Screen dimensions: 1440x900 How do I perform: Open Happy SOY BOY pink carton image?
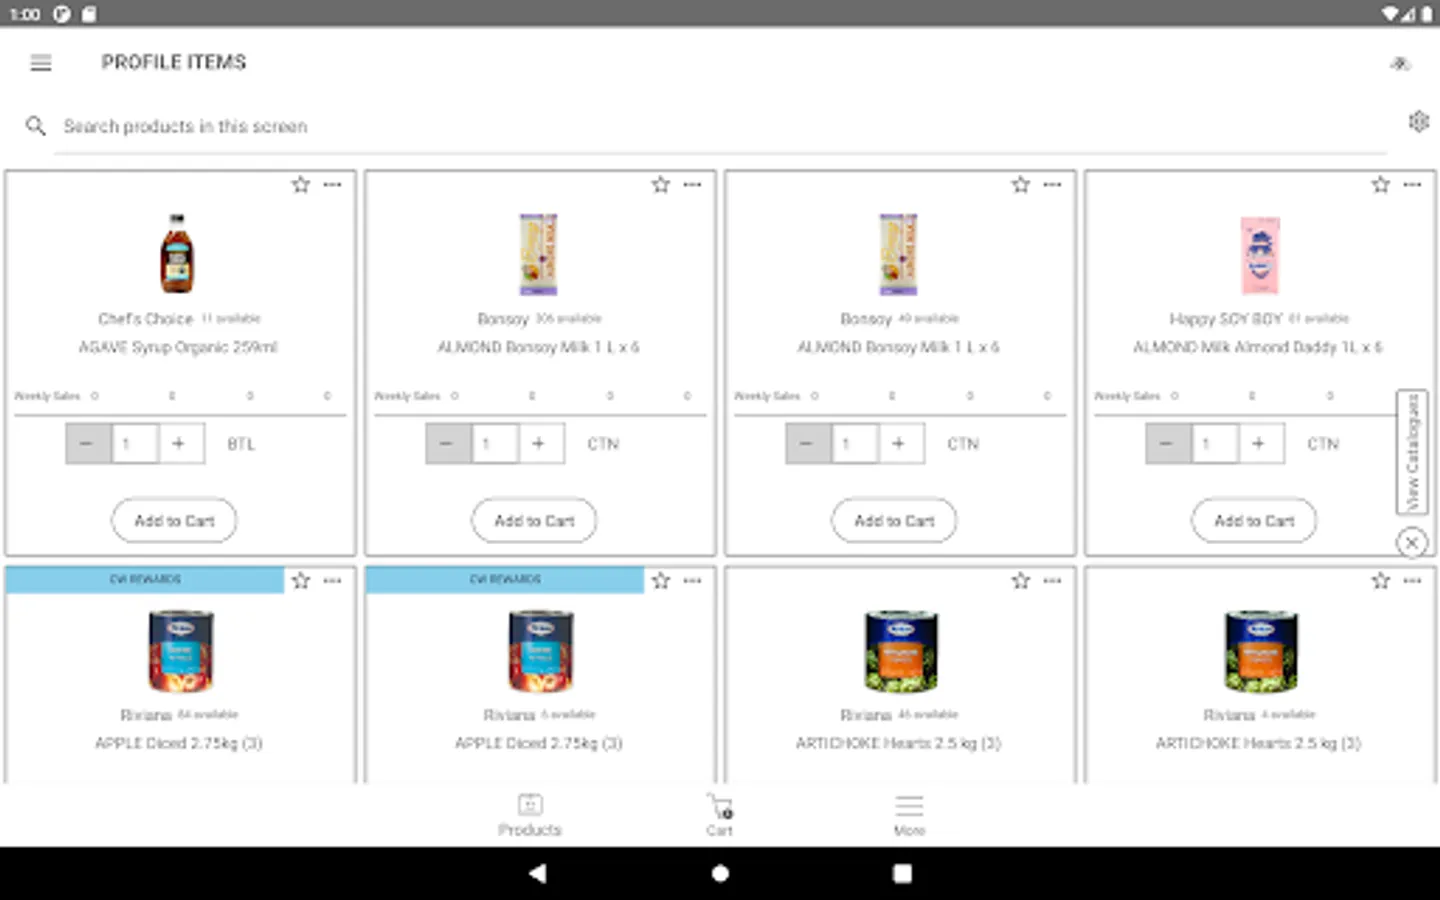pyautogui.click(x=1260, y=255)
